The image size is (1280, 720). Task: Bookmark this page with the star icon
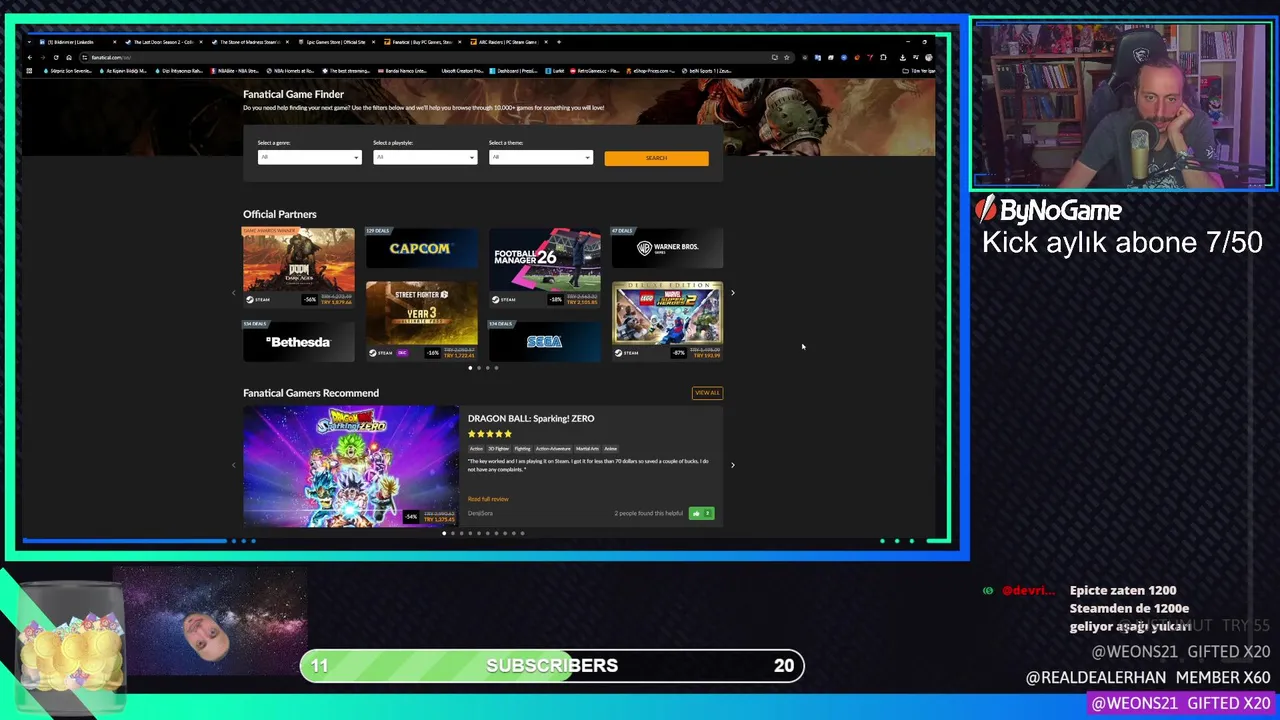click(x=786, y=57)
